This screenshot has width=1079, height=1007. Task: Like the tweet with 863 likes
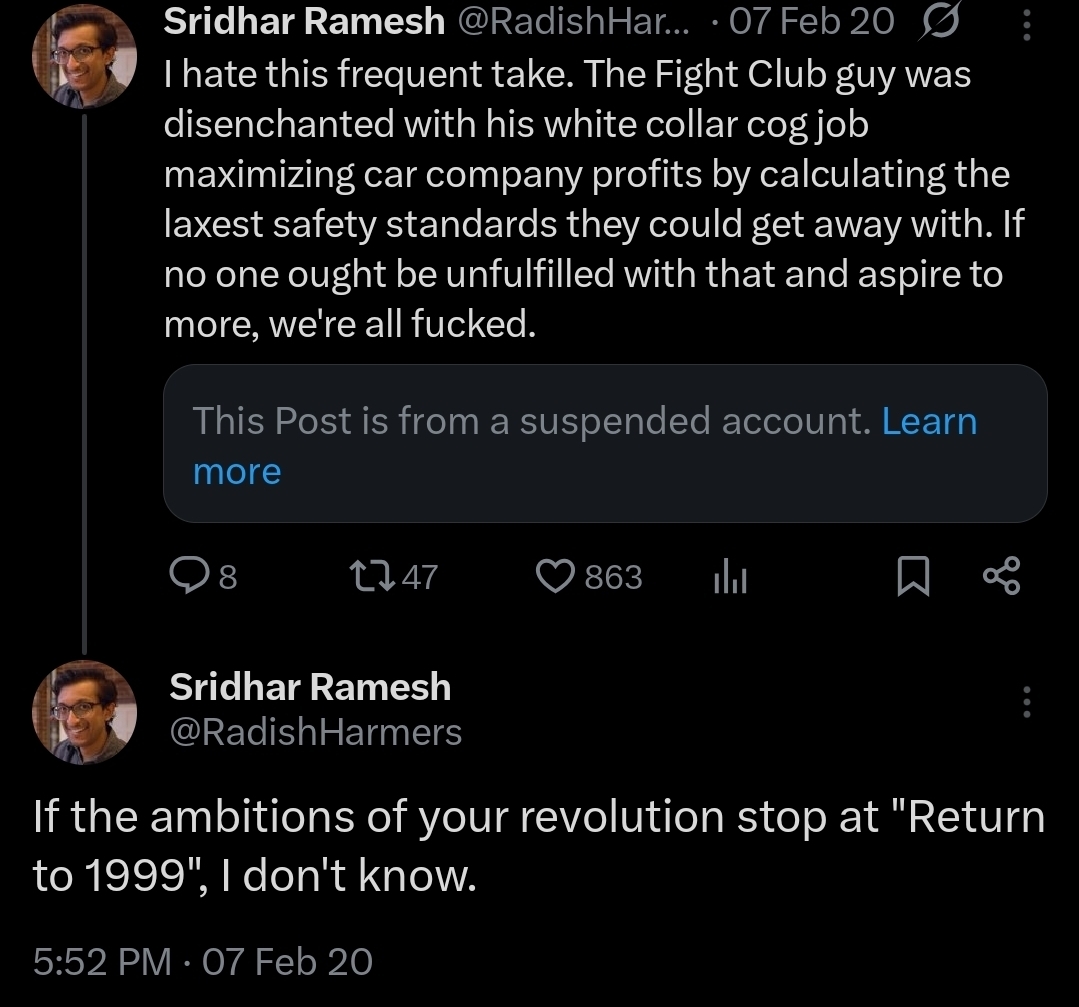(x=553, y=576)
